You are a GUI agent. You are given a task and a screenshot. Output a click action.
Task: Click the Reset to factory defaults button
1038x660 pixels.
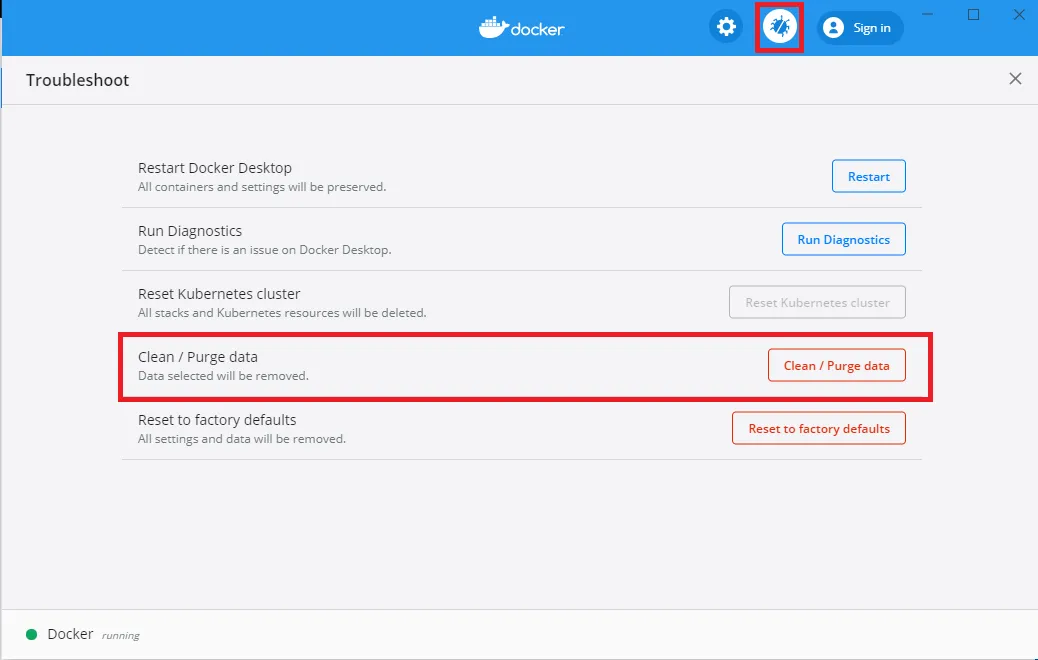click(x=818, y=429)
